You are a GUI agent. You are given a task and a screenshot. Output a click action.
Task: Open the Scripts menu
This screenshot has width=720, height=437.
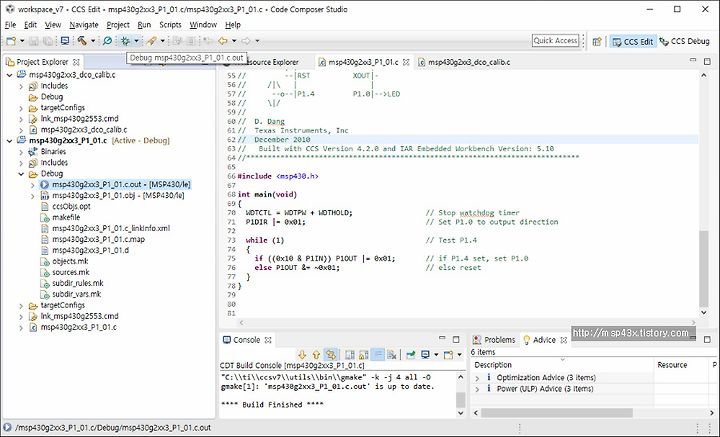170,25
